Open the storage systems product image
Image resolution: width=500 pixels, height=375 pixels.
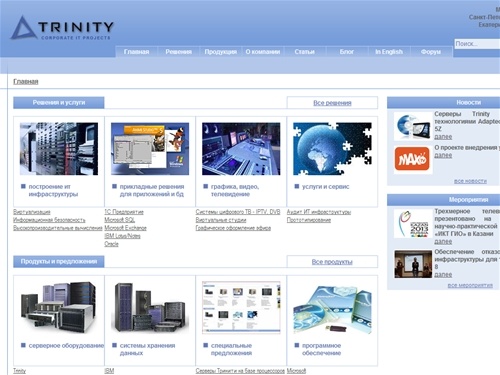pos(150,307)
